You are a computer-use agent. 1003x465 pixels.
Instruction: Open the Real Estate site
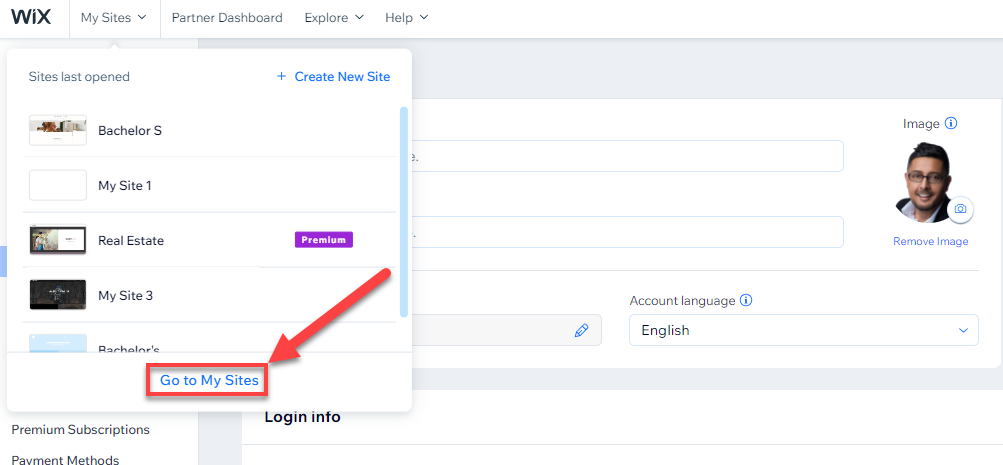pos(209,240)
